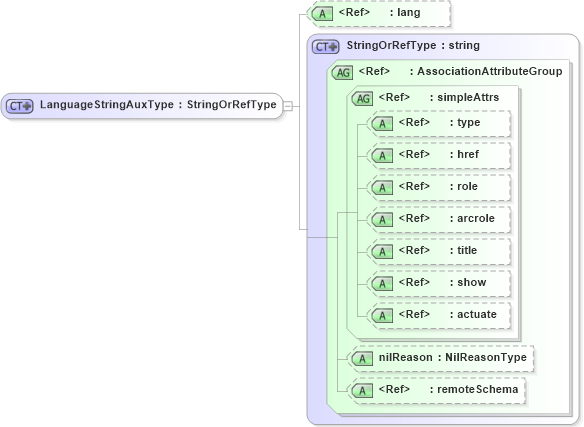The width and height of the screenshot is (584, 427).
Task: Click the AG icon of simpleAttrs
Action: click(362, 98)
